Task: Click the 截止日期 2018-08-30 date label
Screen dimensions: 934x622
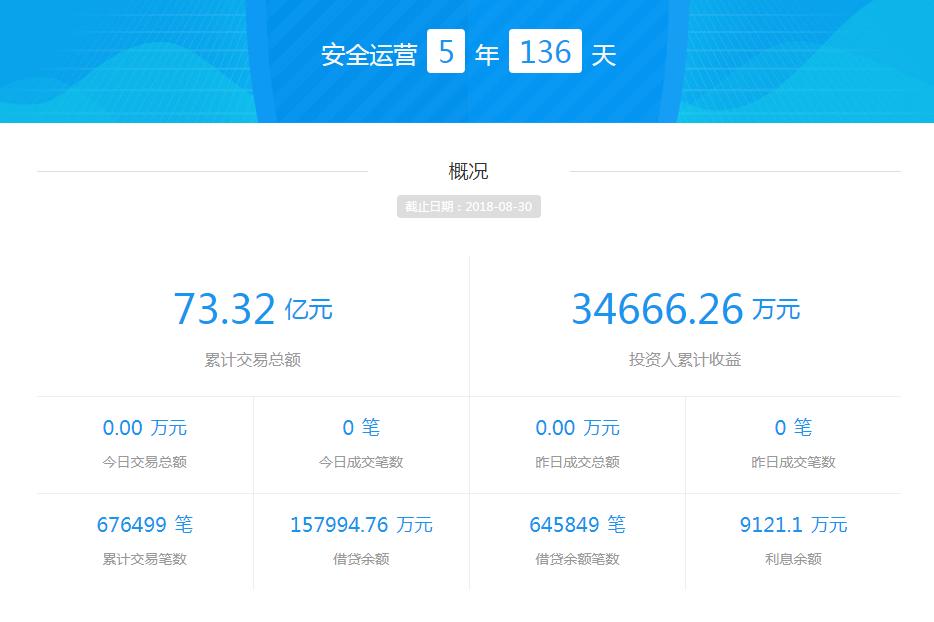Action: point(466,206)
